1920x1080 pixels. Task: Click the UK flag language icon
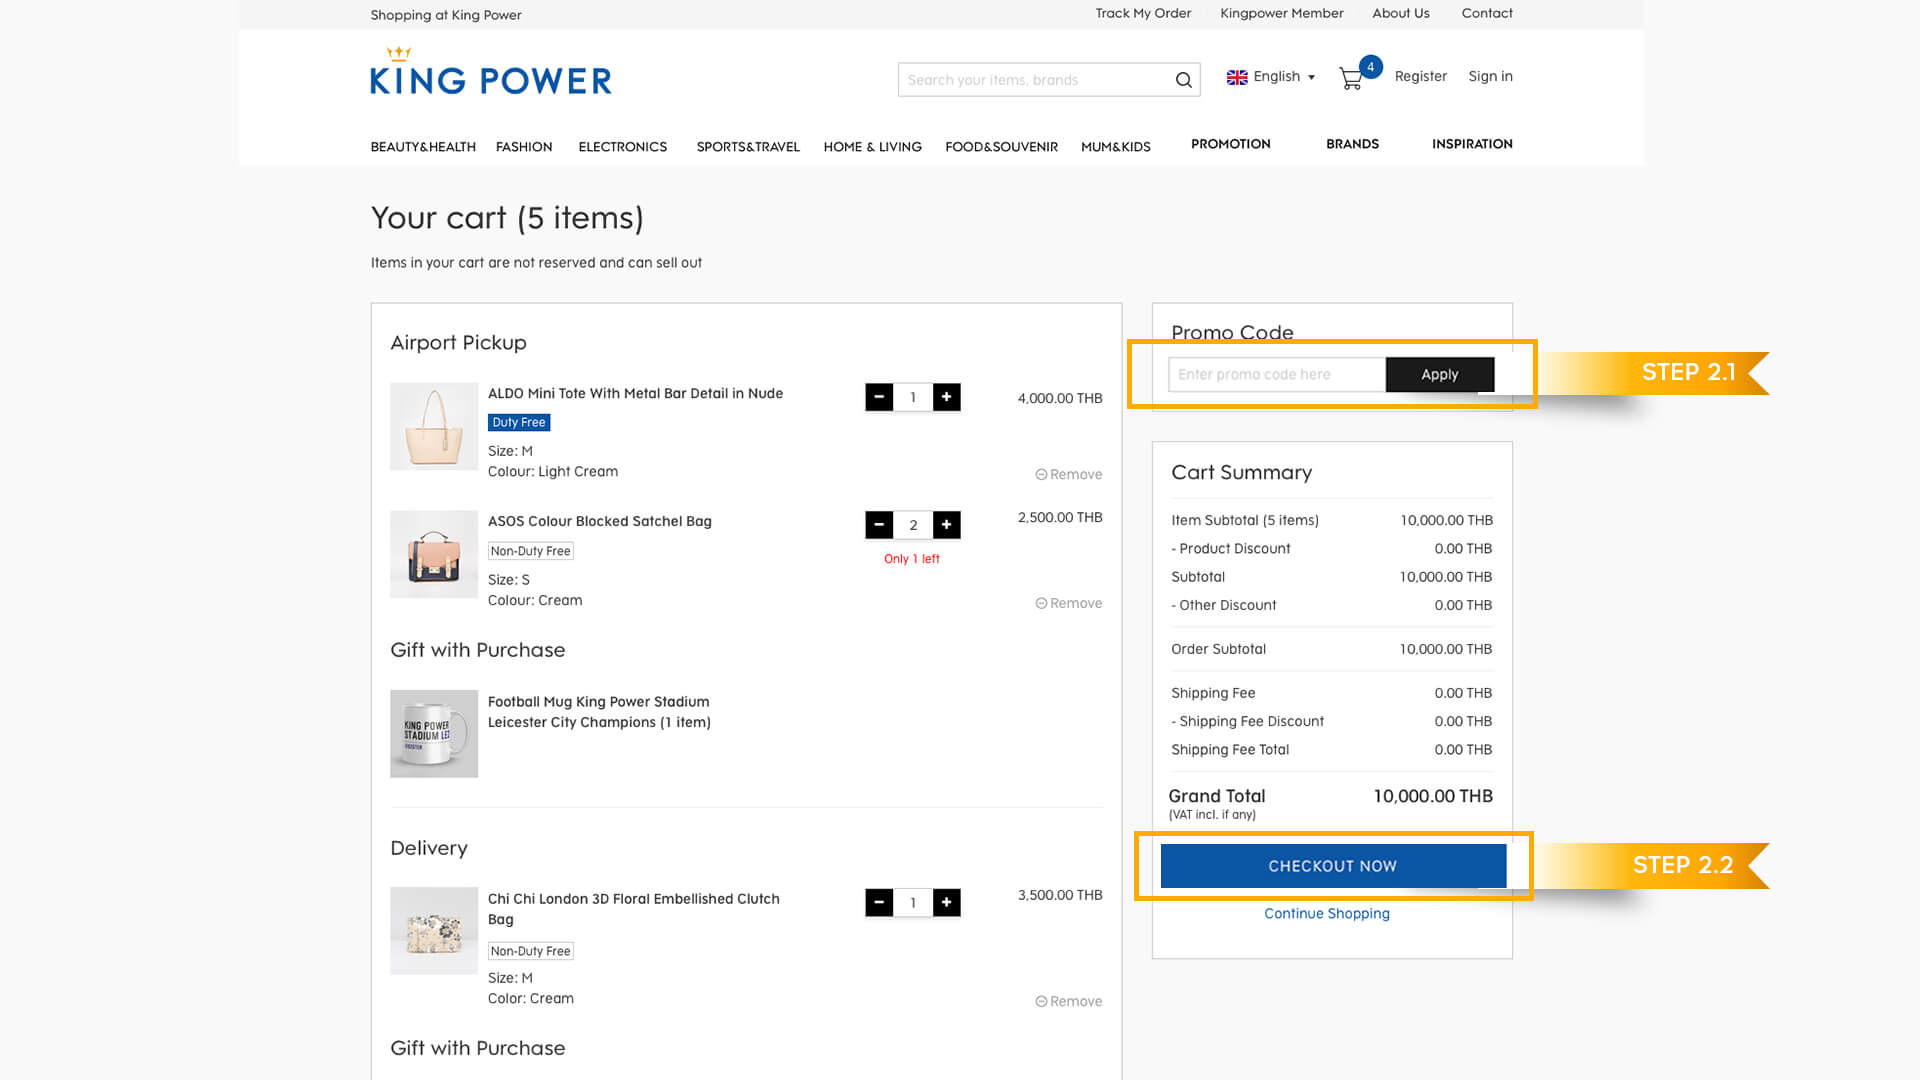pos(1237,77)
